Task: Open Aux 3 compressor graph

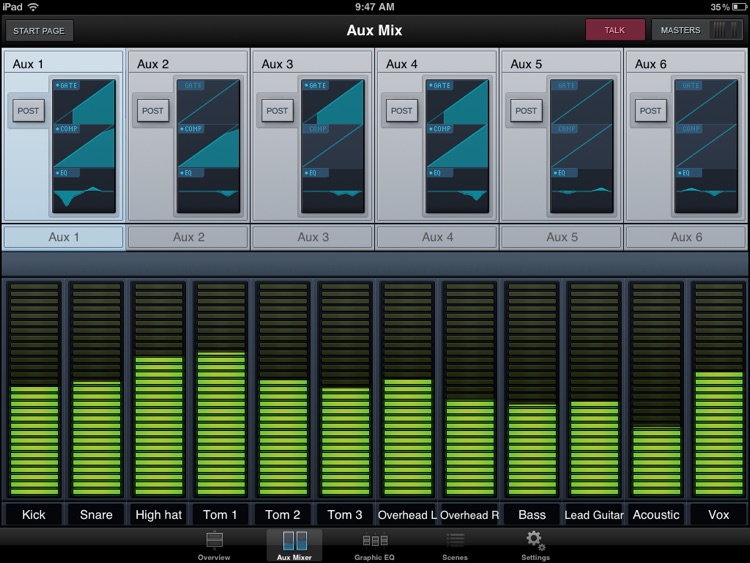Action: tap(333, 146)
